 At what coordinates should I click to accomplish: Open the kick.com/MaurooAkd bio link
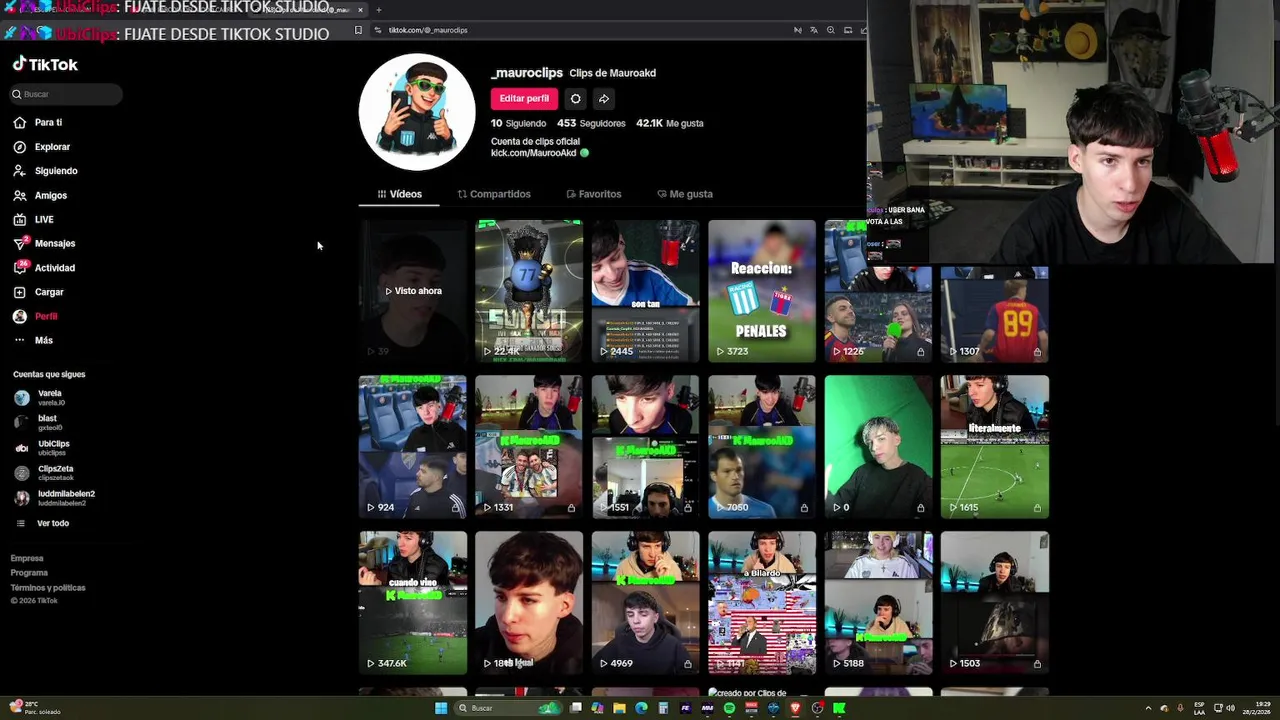[x=533, y=153]
